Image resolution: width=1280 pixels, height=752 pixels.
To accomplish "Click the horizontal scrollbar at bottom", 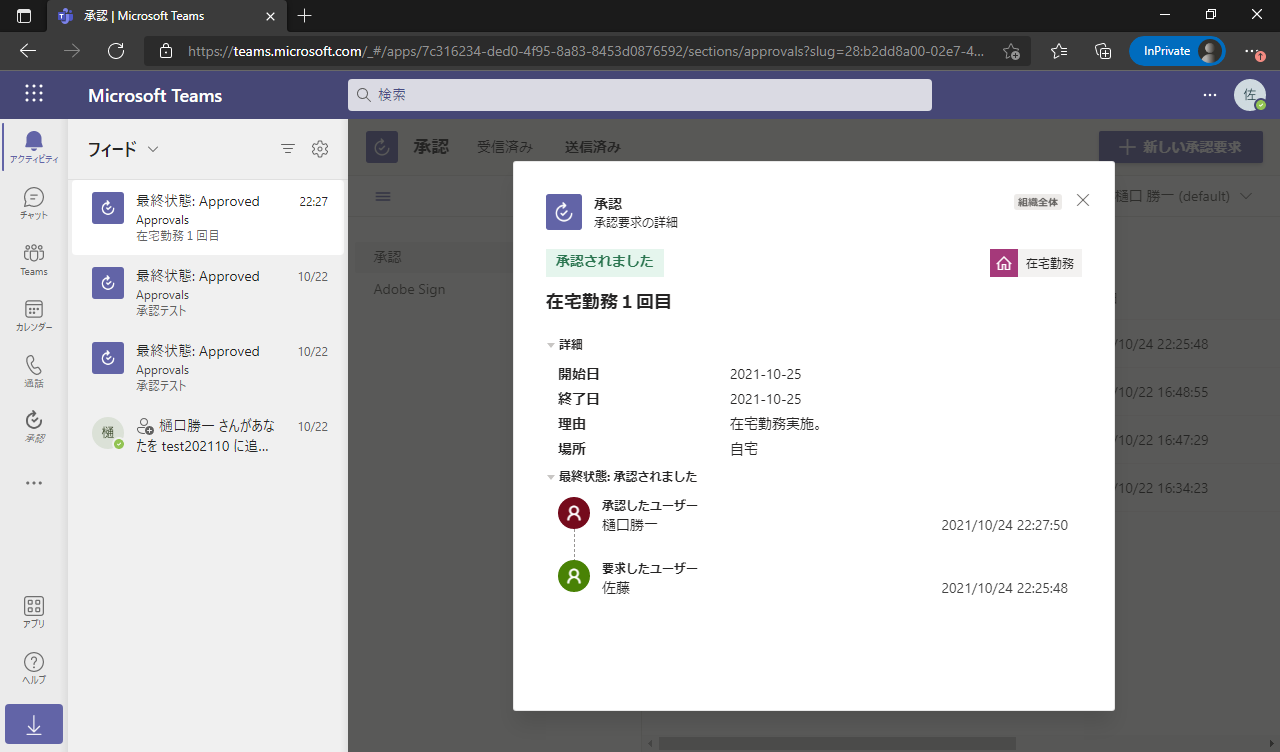I will 837,743.
